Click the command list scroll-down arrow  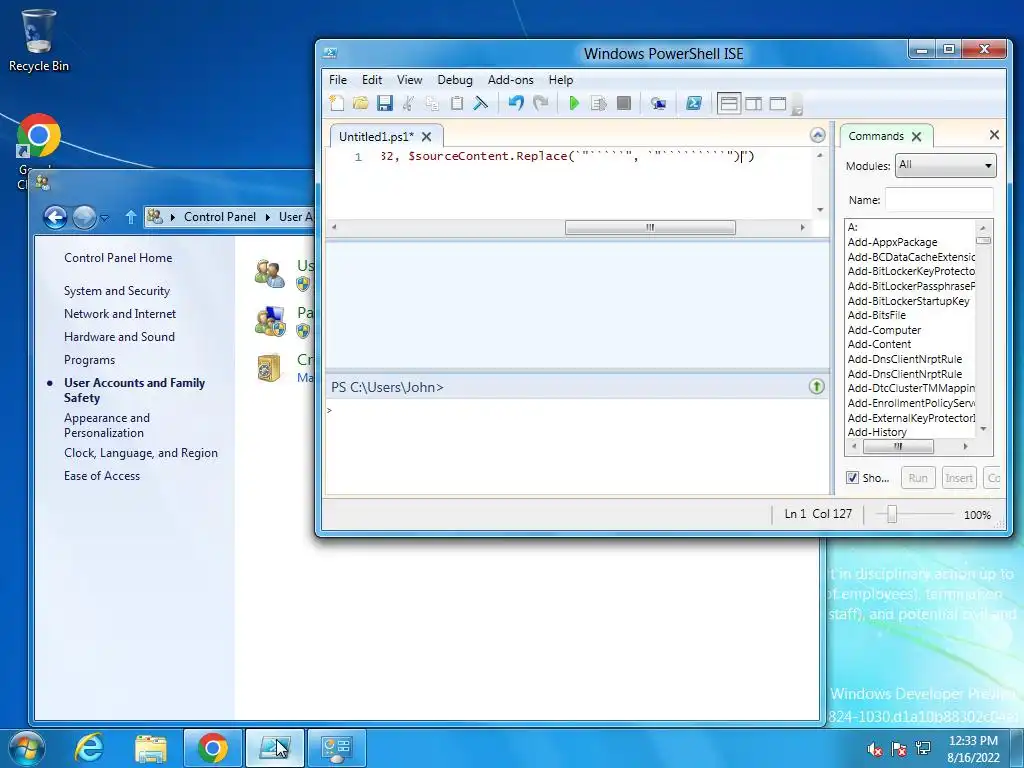click(x=983, y=429)
